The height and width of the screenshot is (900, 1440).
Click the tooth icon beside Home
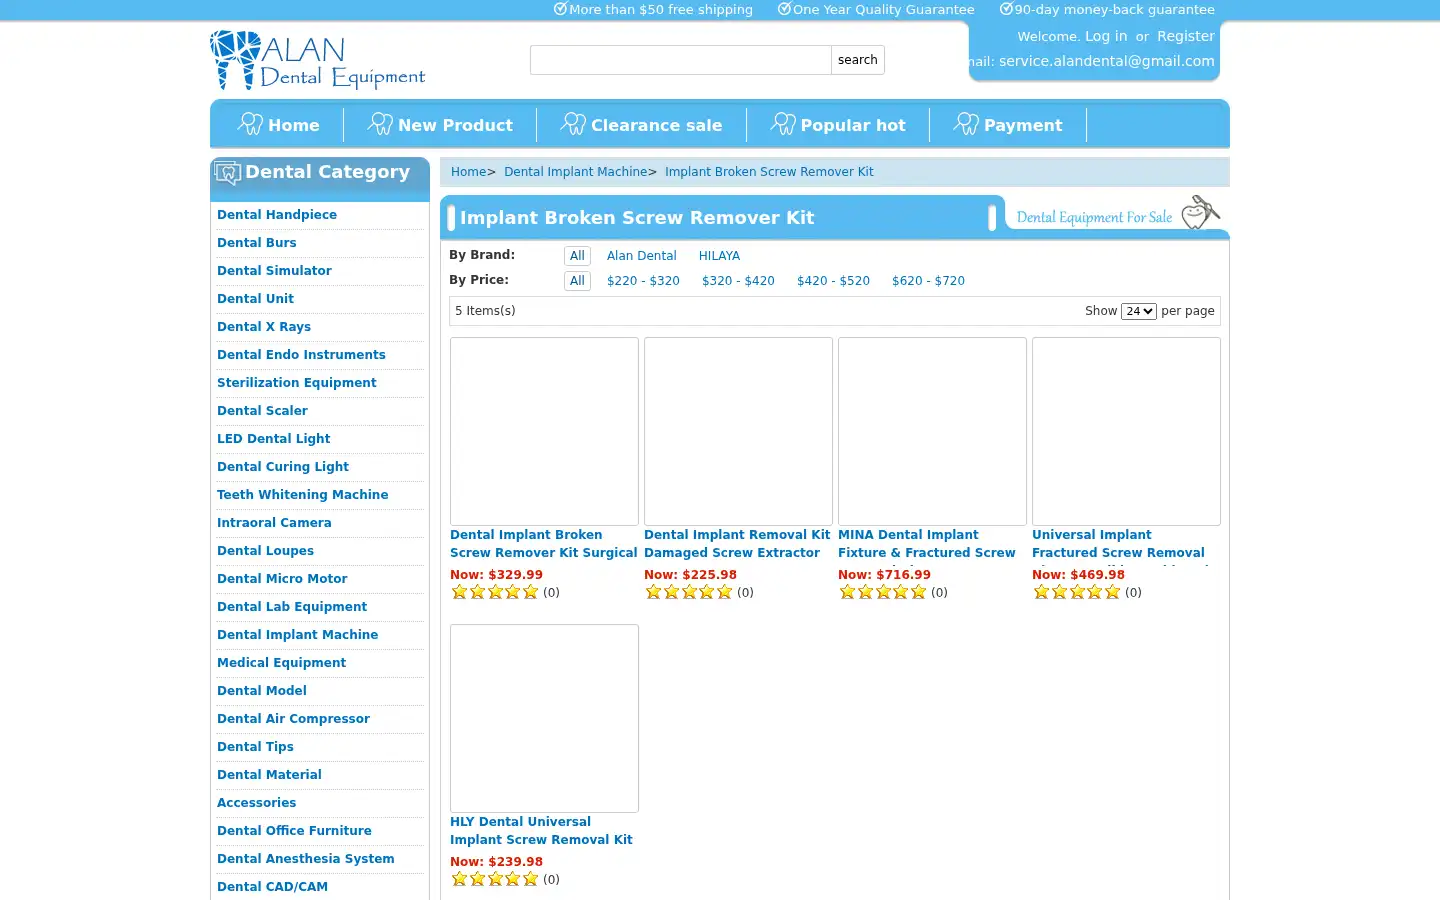250,124
